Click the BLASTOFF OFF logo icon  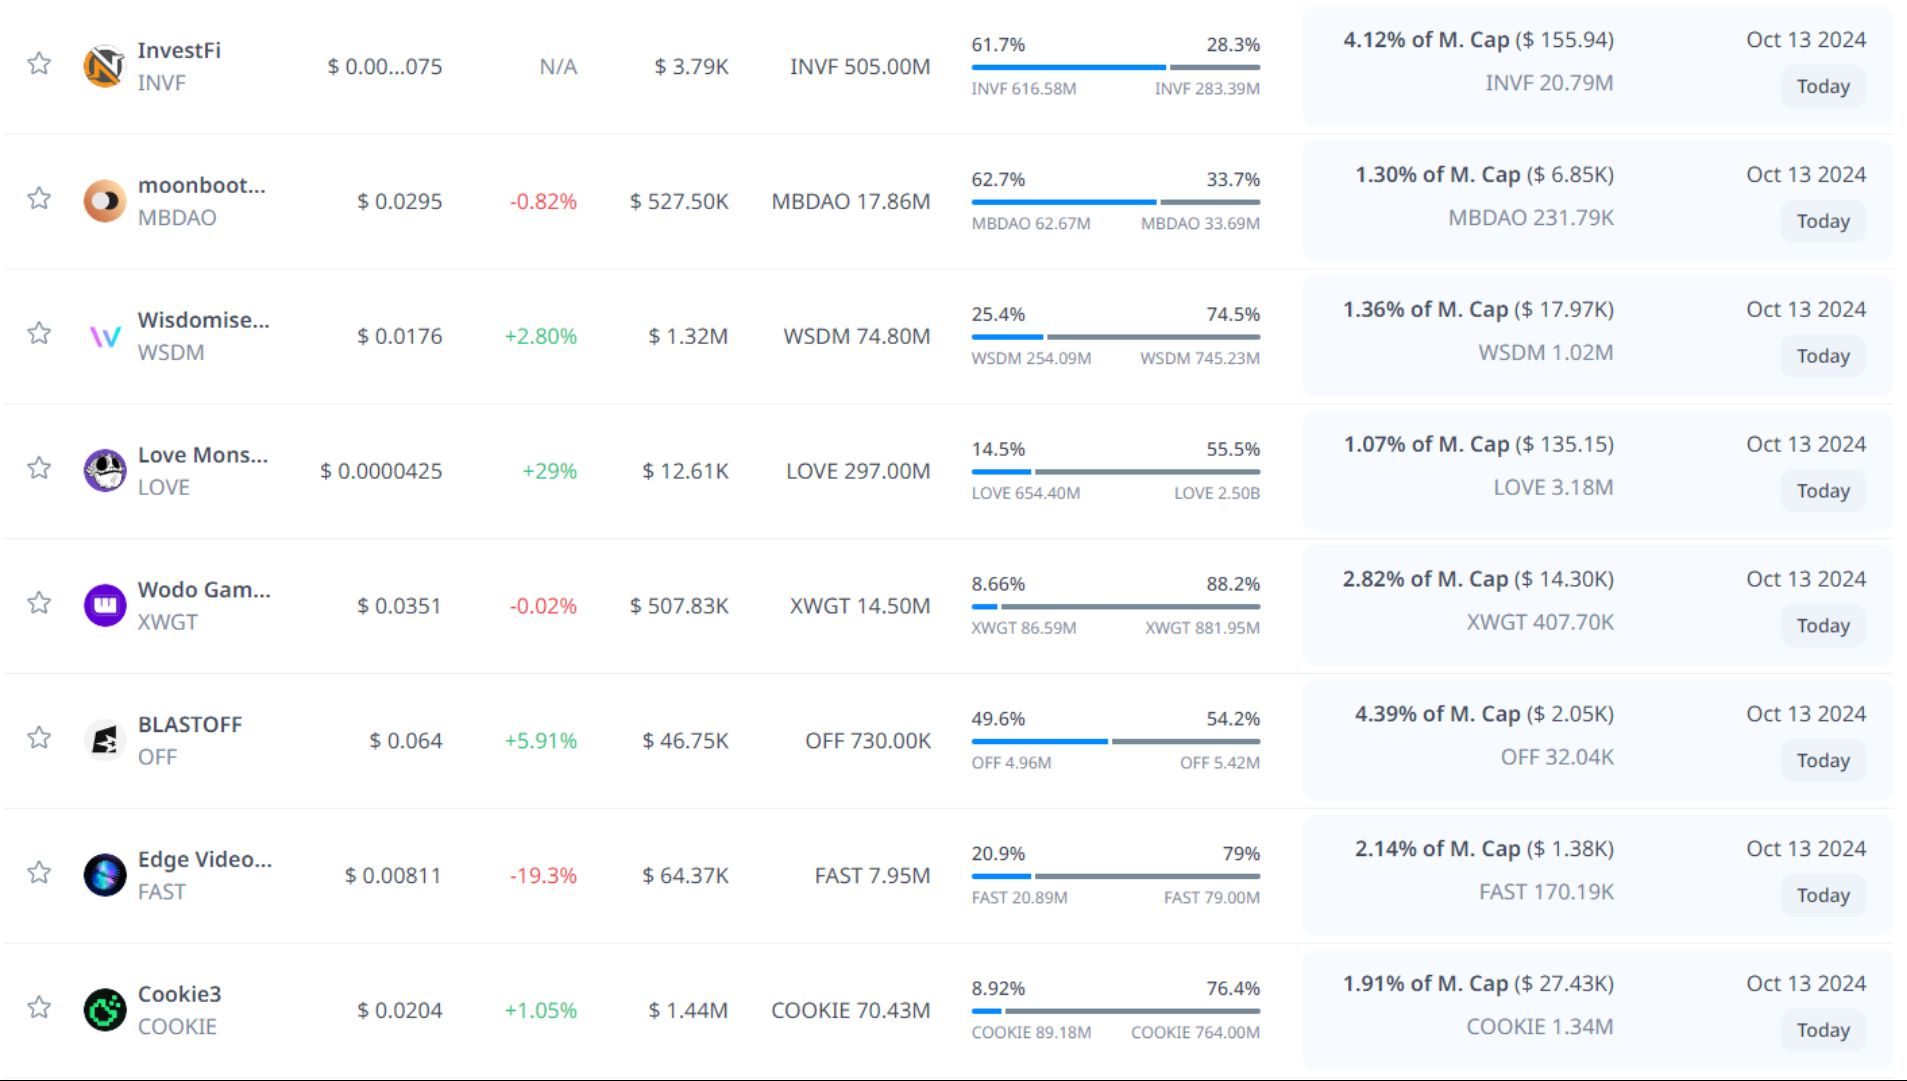pos(104,741)
